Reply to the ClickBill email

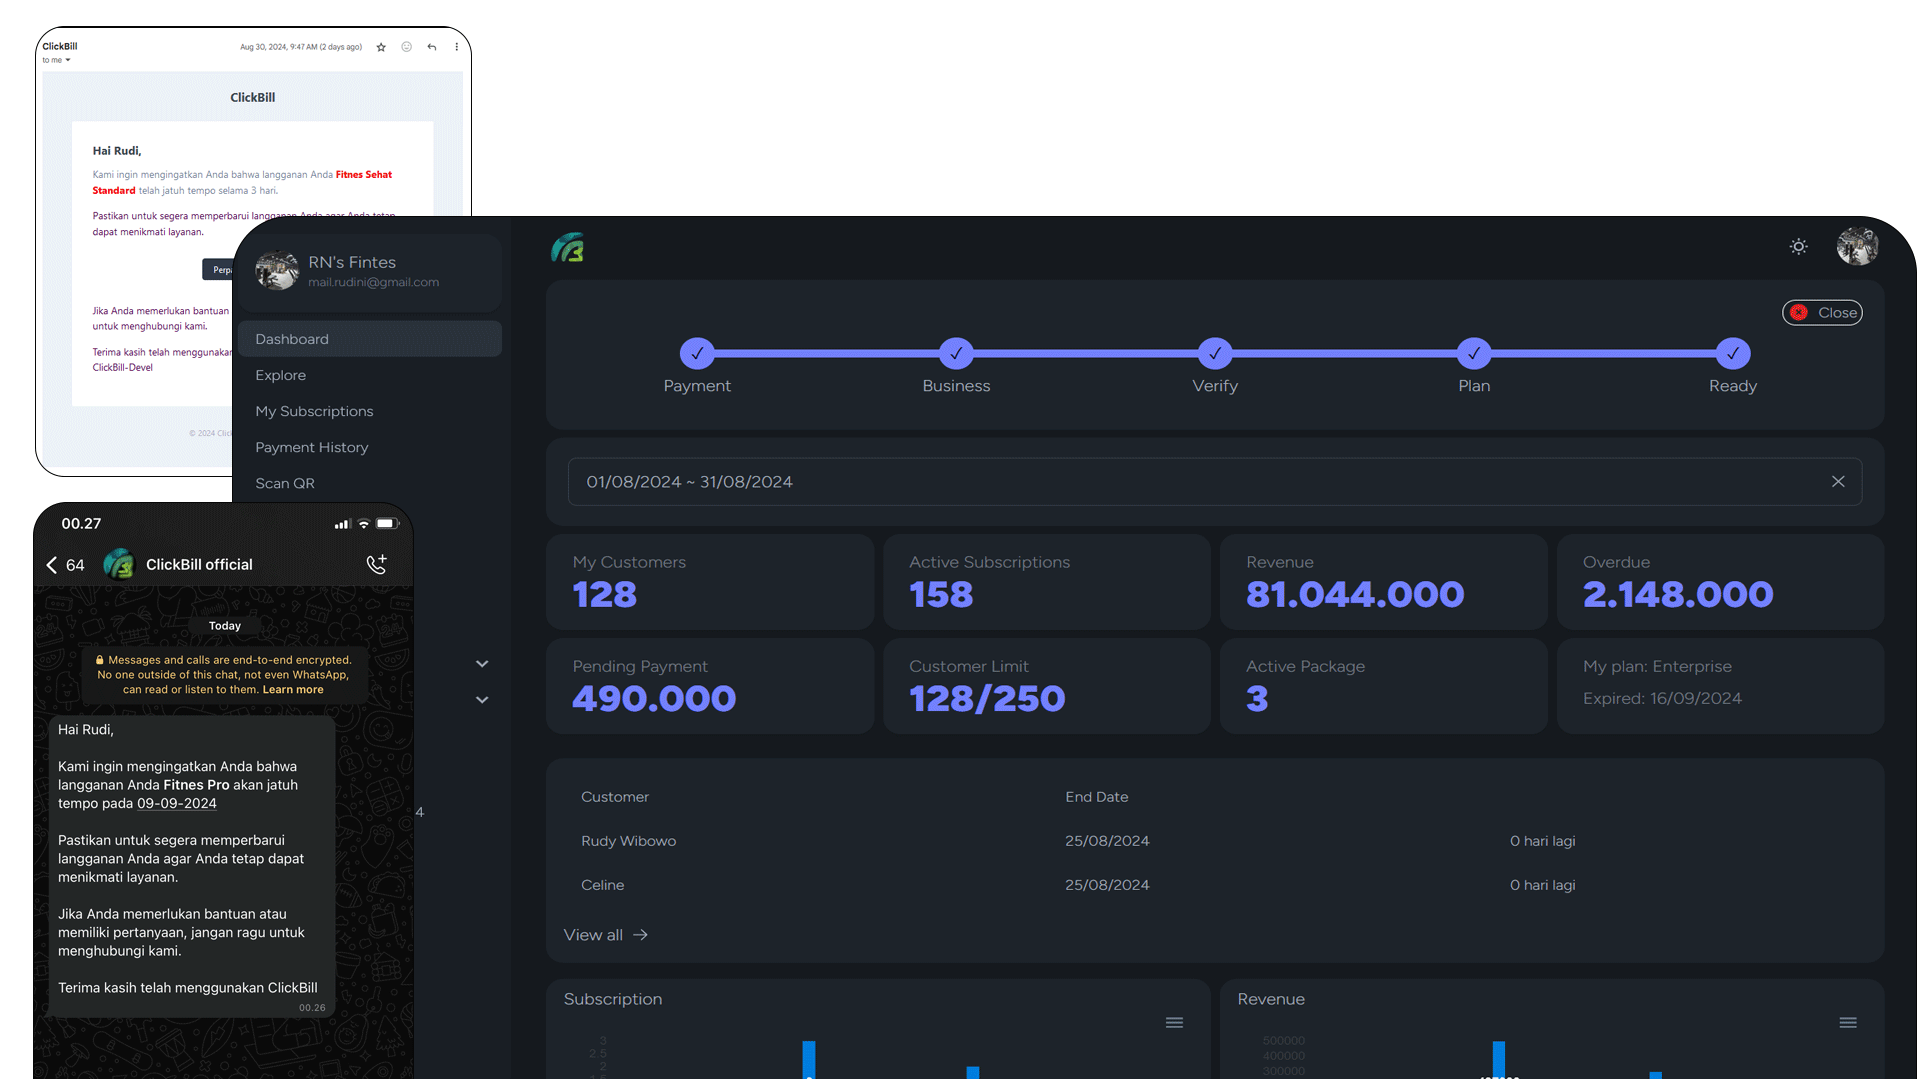click(432, 47)
